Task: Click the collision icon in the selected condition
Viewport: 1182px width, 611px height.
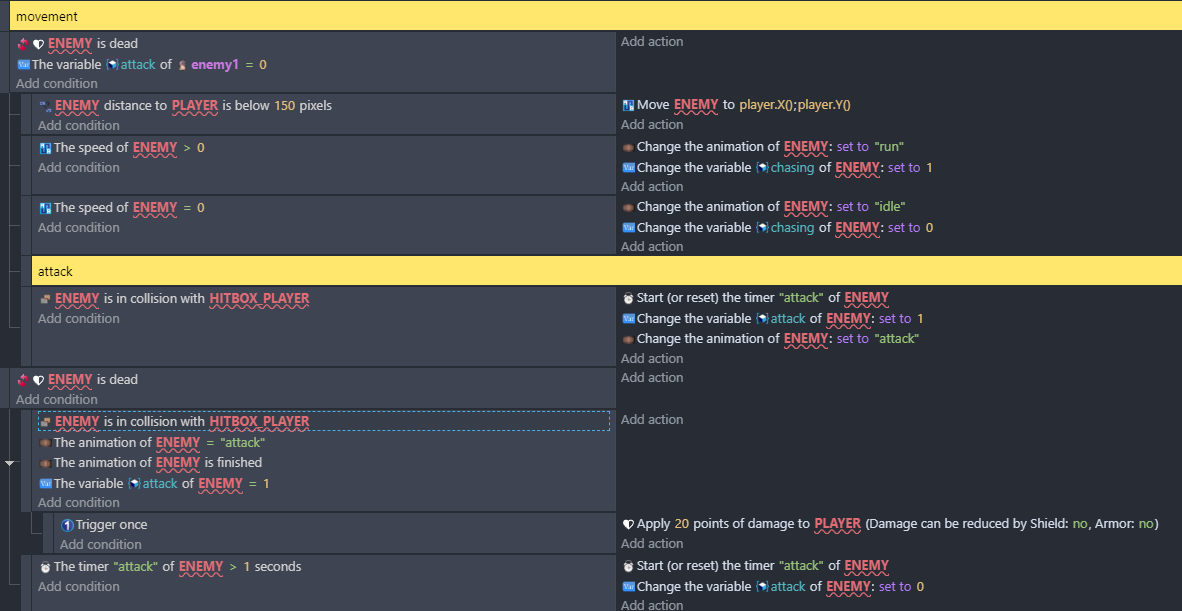Action: 45,422
